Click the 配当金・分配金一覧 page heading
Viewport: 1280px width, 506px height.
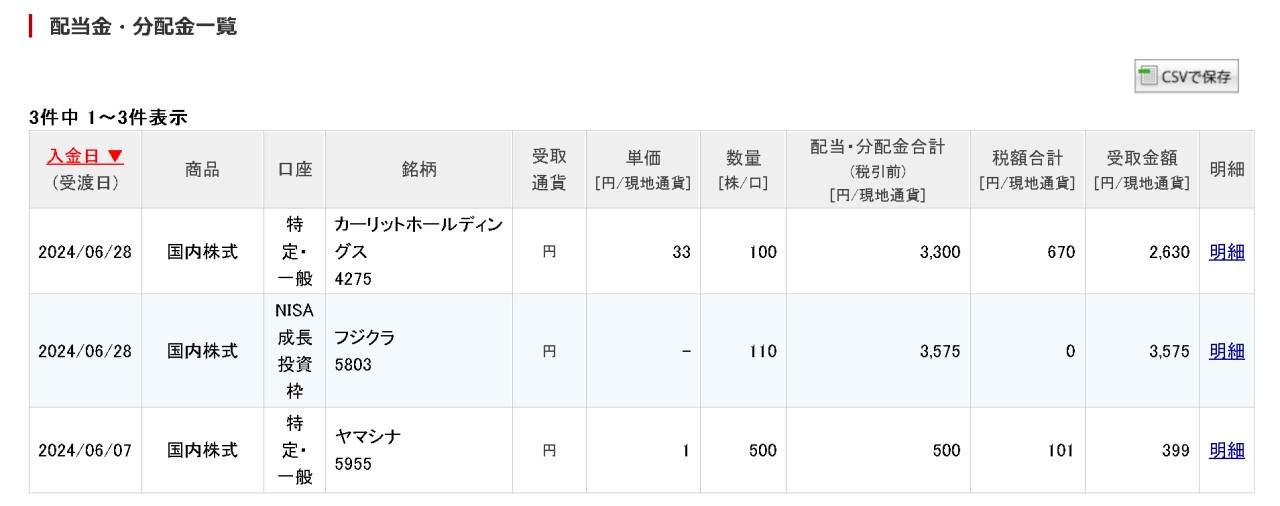coord(143,27)
